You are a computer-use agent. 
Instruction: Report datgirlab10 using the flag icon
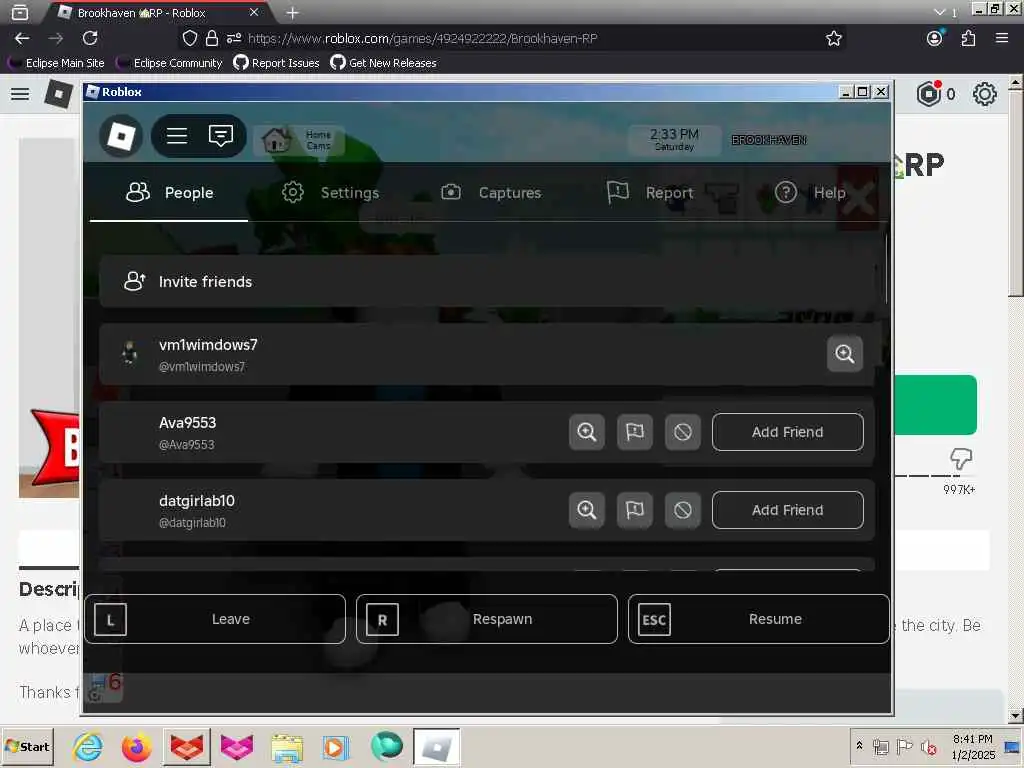point(635,510)
